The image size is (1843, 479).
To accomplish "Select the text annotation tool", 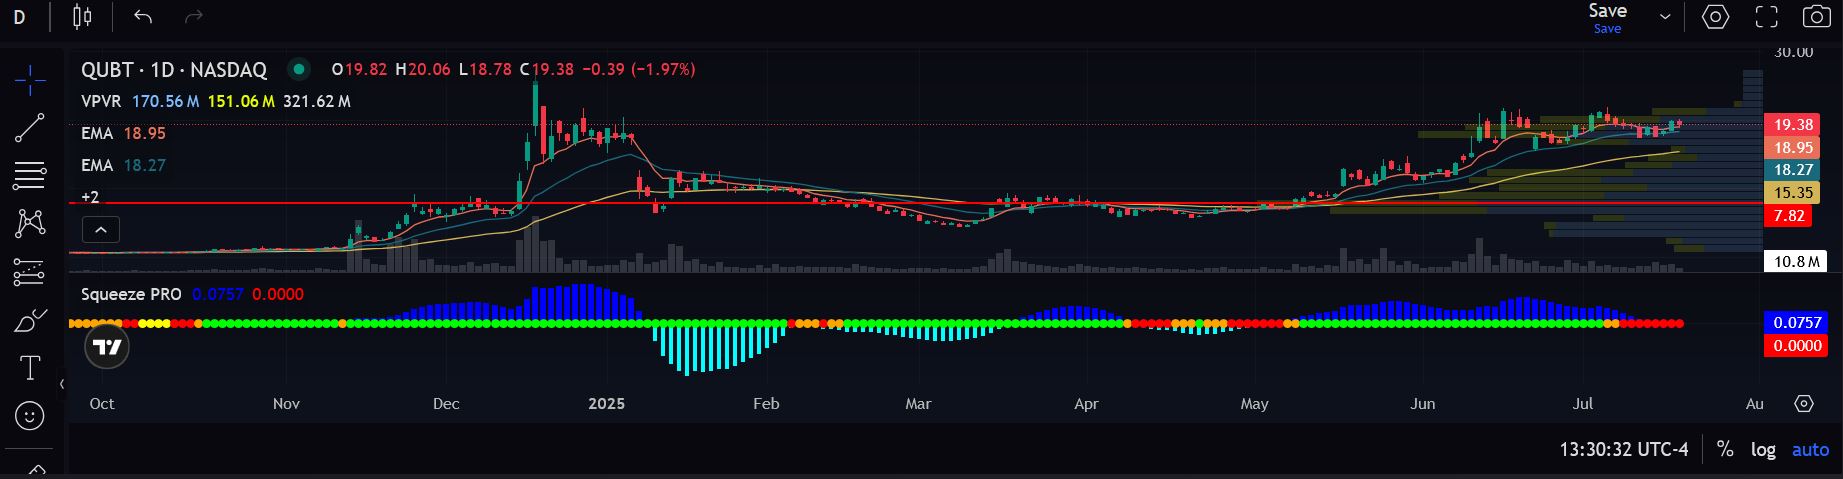I will [30, 368].
